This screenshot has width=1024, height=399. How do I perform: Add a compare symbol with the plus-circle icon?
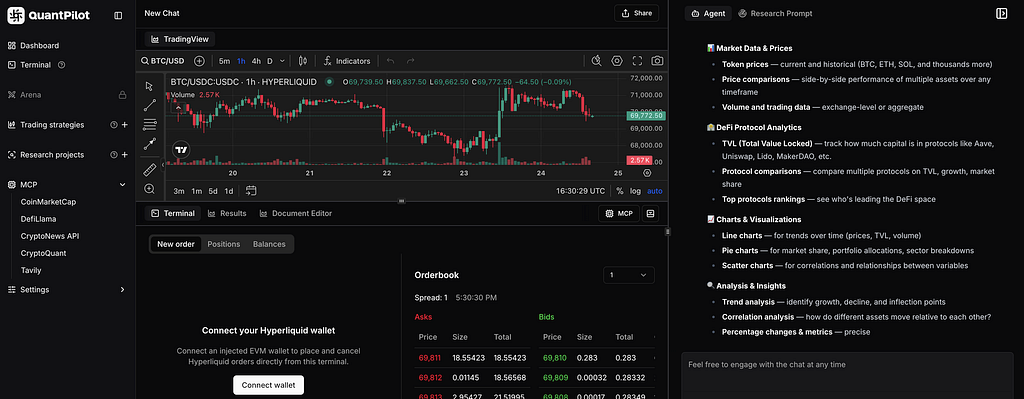[x=199, y=61]
